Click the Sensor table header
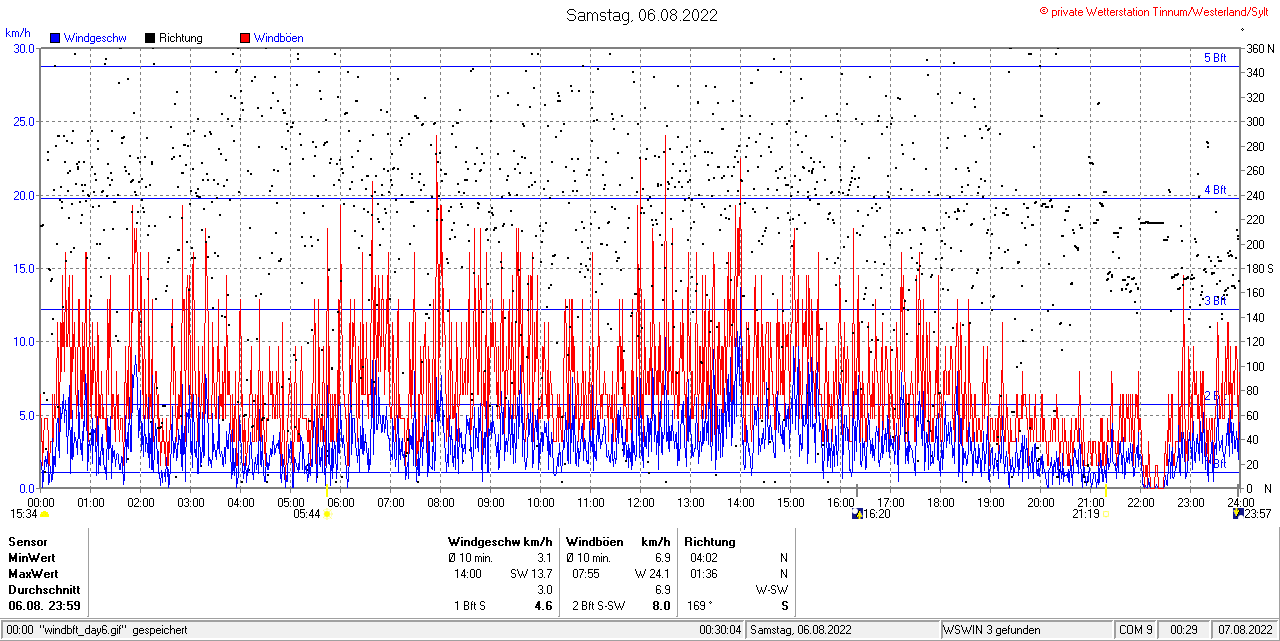 click(27, 541)
